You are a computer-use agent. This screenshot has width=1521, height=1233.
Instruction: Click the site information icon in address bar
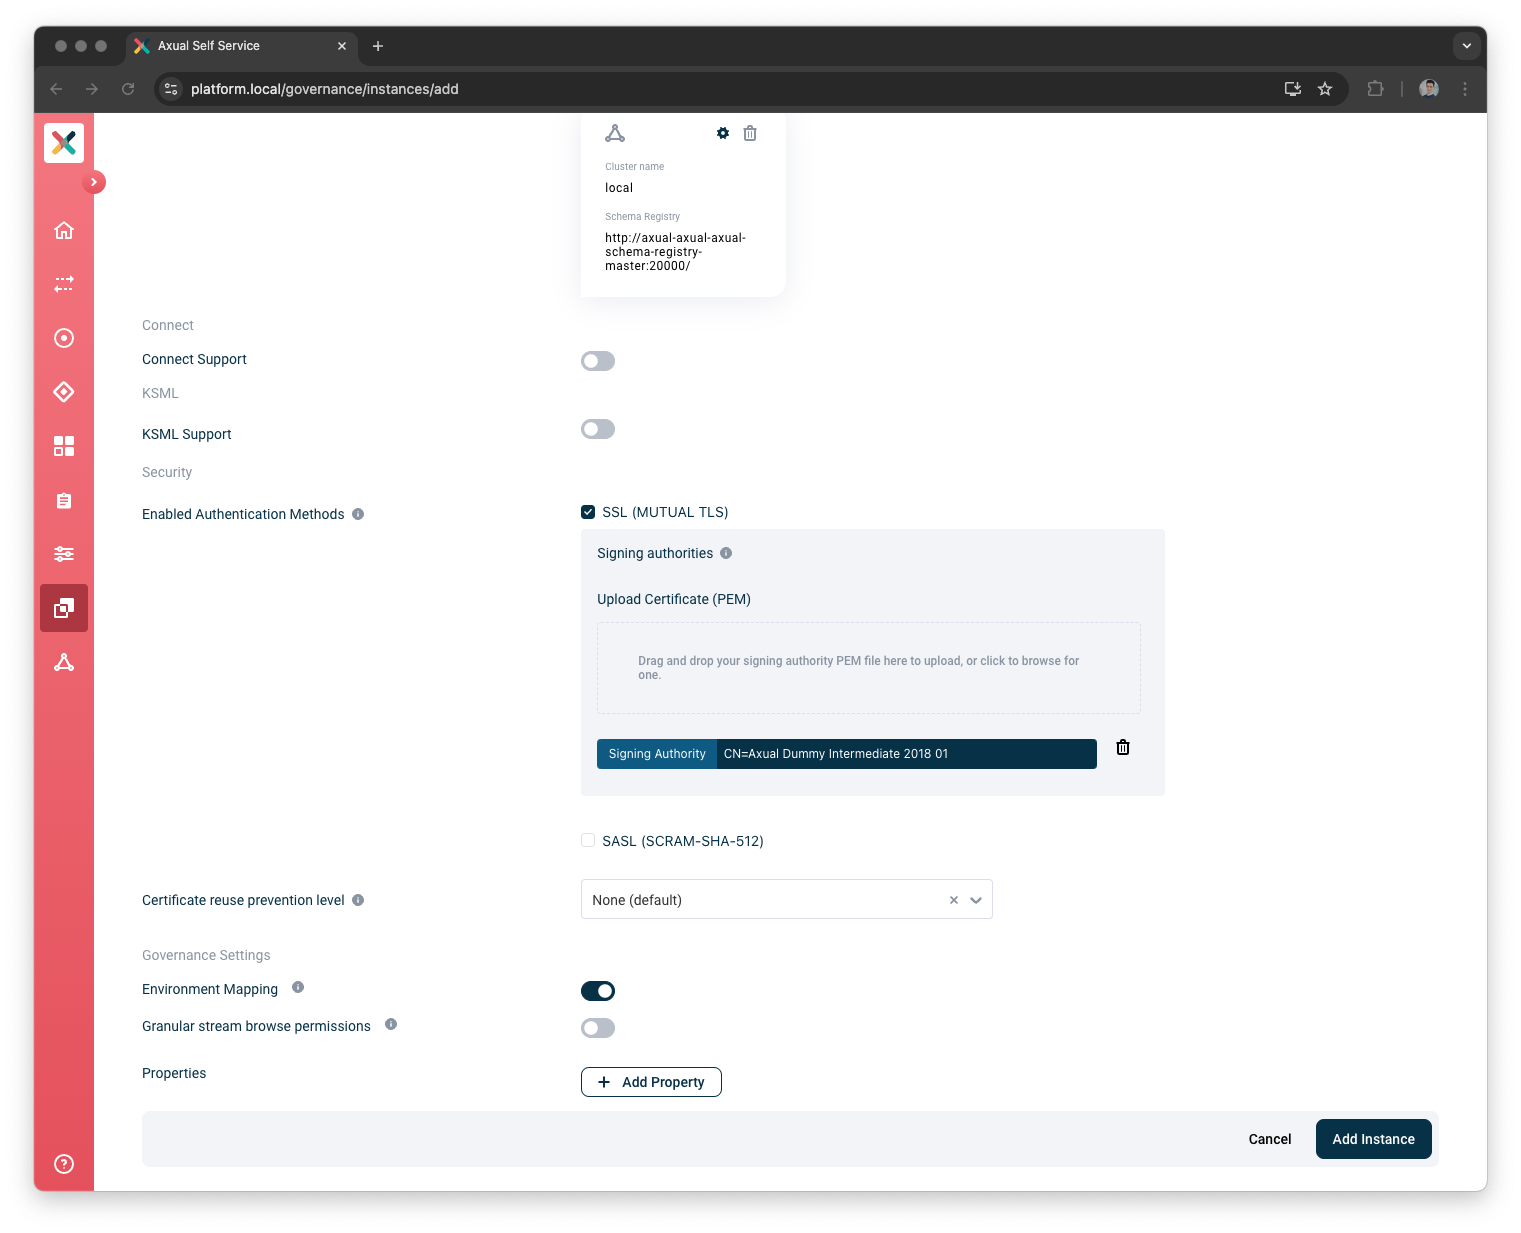(171, 89)
